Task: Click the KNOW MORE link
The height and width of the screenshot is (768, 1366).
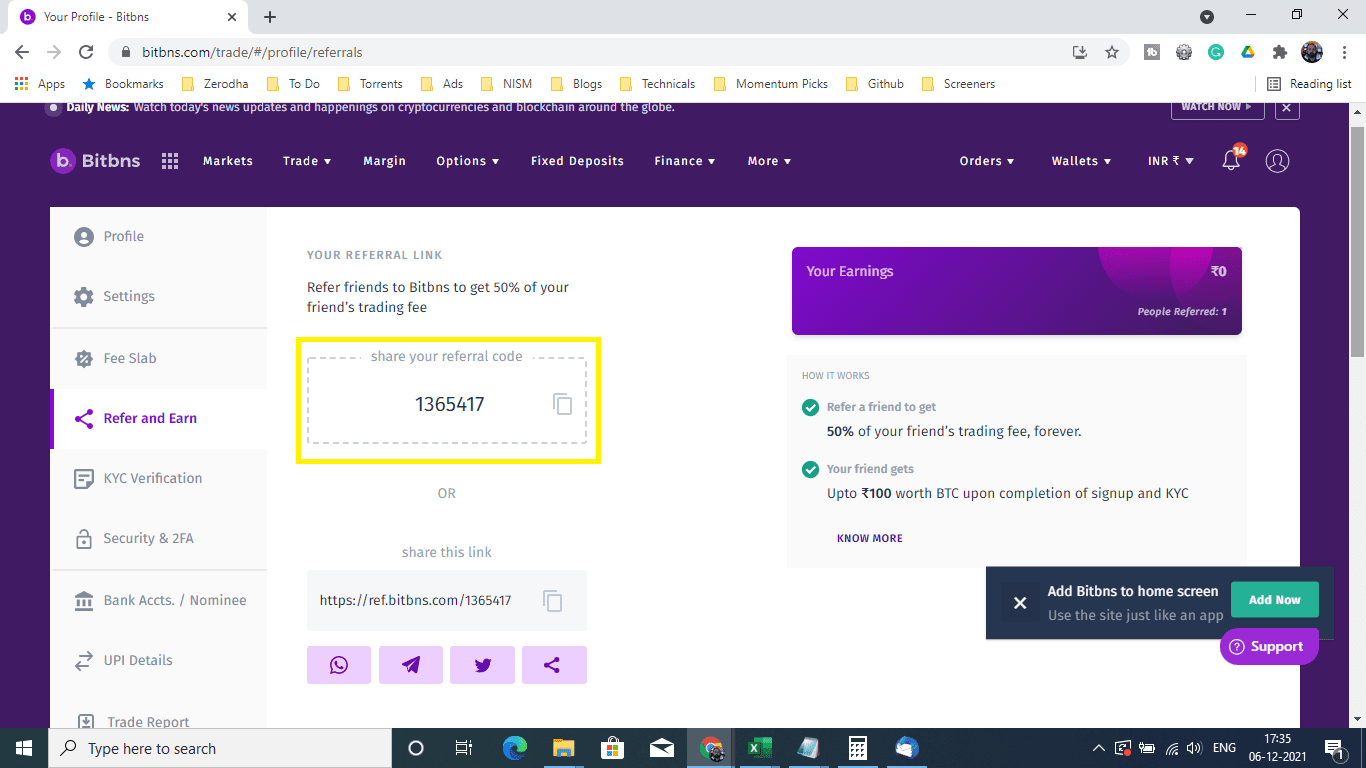Action: 869,538
